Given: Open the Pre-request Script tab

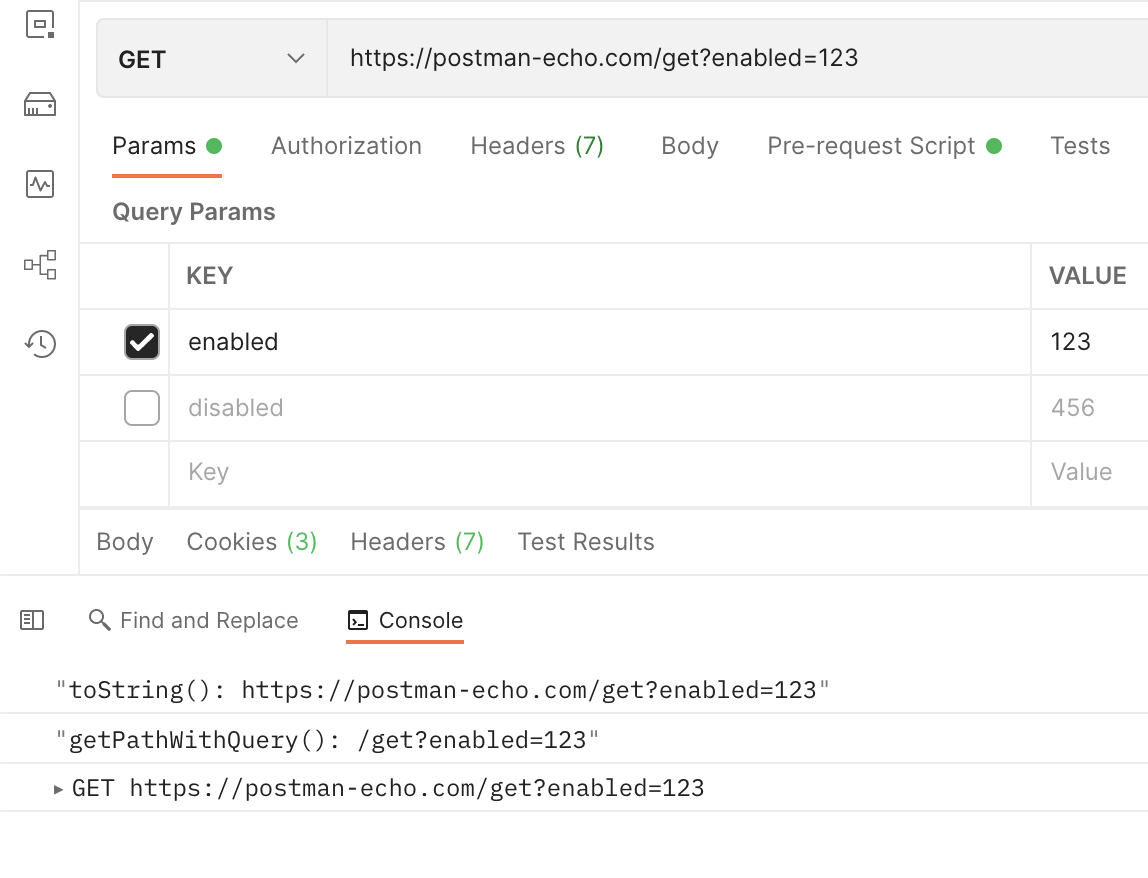Looking at the screenshot, I should 870,145.
